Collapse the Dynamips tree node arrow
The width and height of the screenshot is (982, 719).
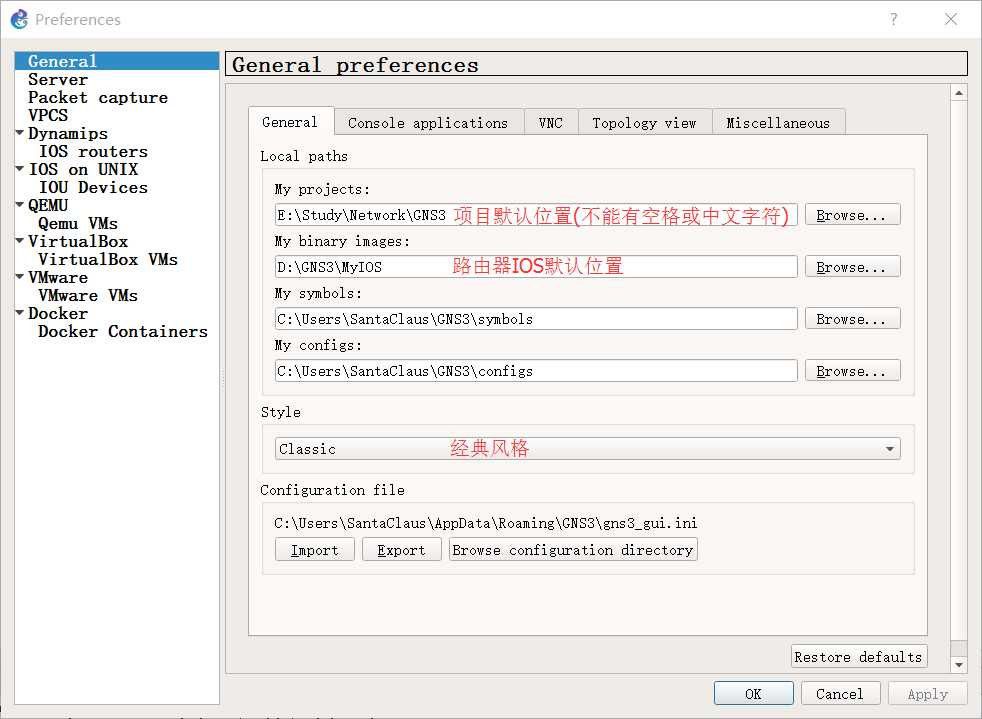pos(20,133)
